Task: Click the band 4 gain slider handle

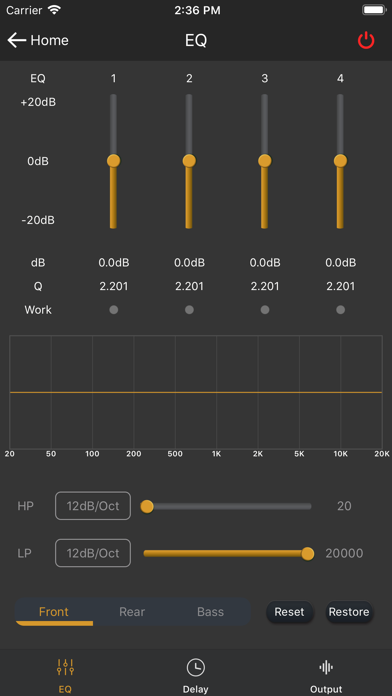Action: (341, 161)
